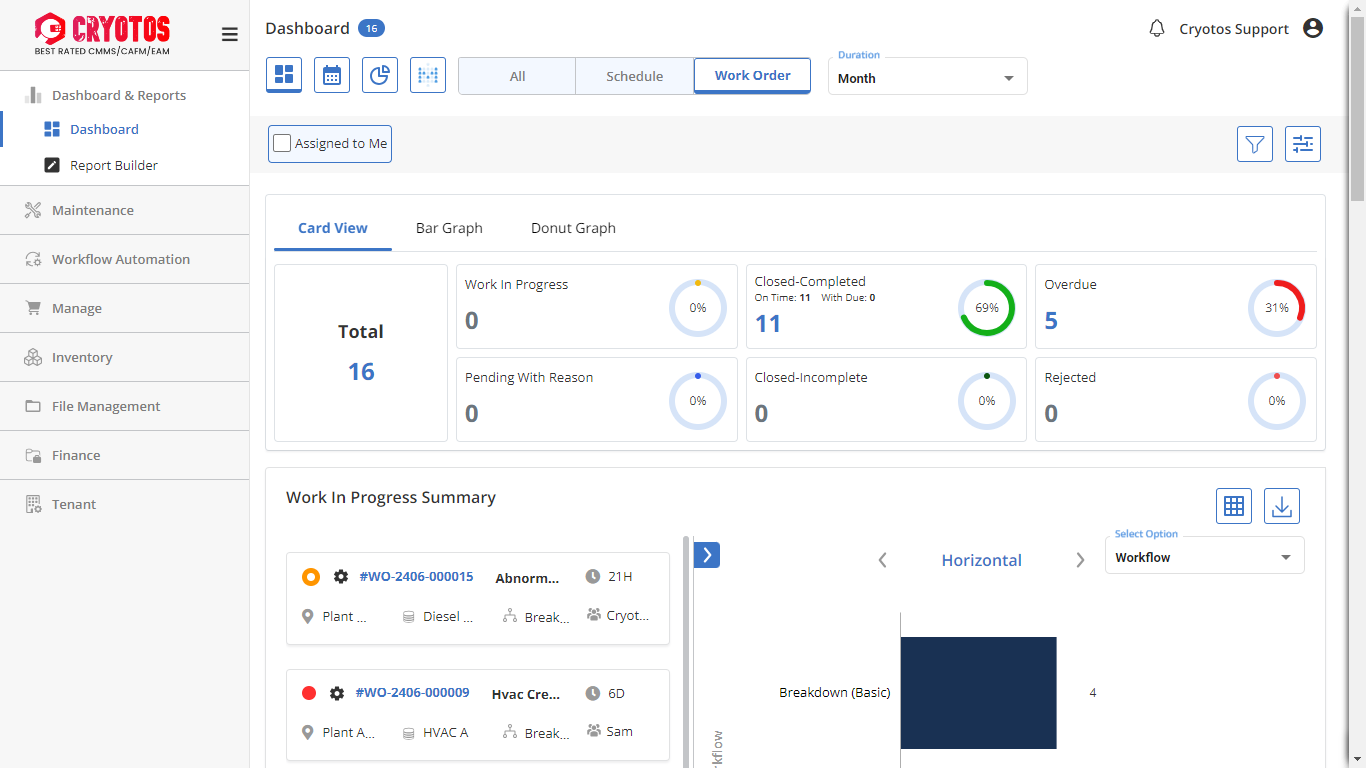Image resolution: width=1366 pixels, height=768 pixels.
Task: Click the user profile avatar icon
Action: coord(1313,29)
